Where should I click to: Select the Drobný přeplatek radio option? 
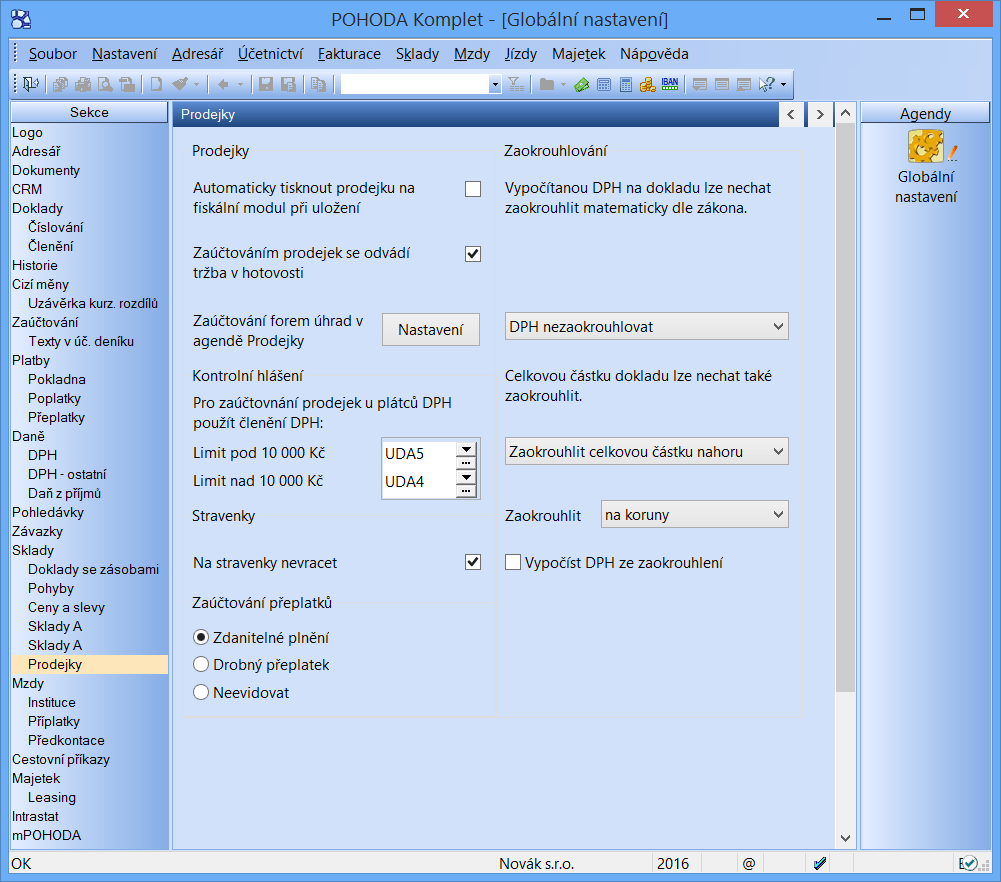[x=201, y=665]
